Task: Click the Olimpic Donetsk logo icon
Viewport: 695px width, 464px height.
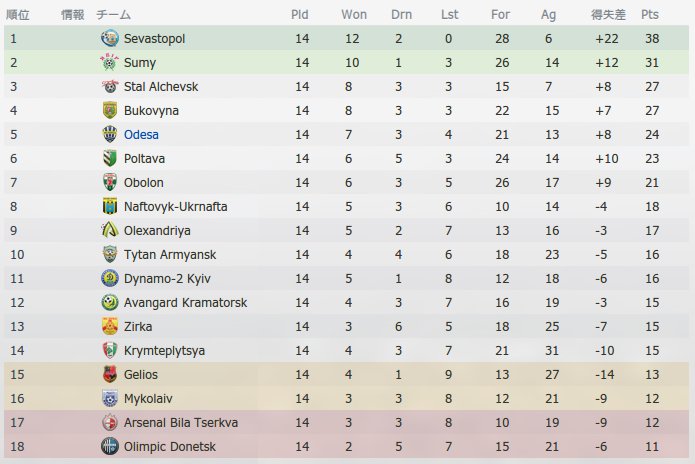Action: click(109, 446)
